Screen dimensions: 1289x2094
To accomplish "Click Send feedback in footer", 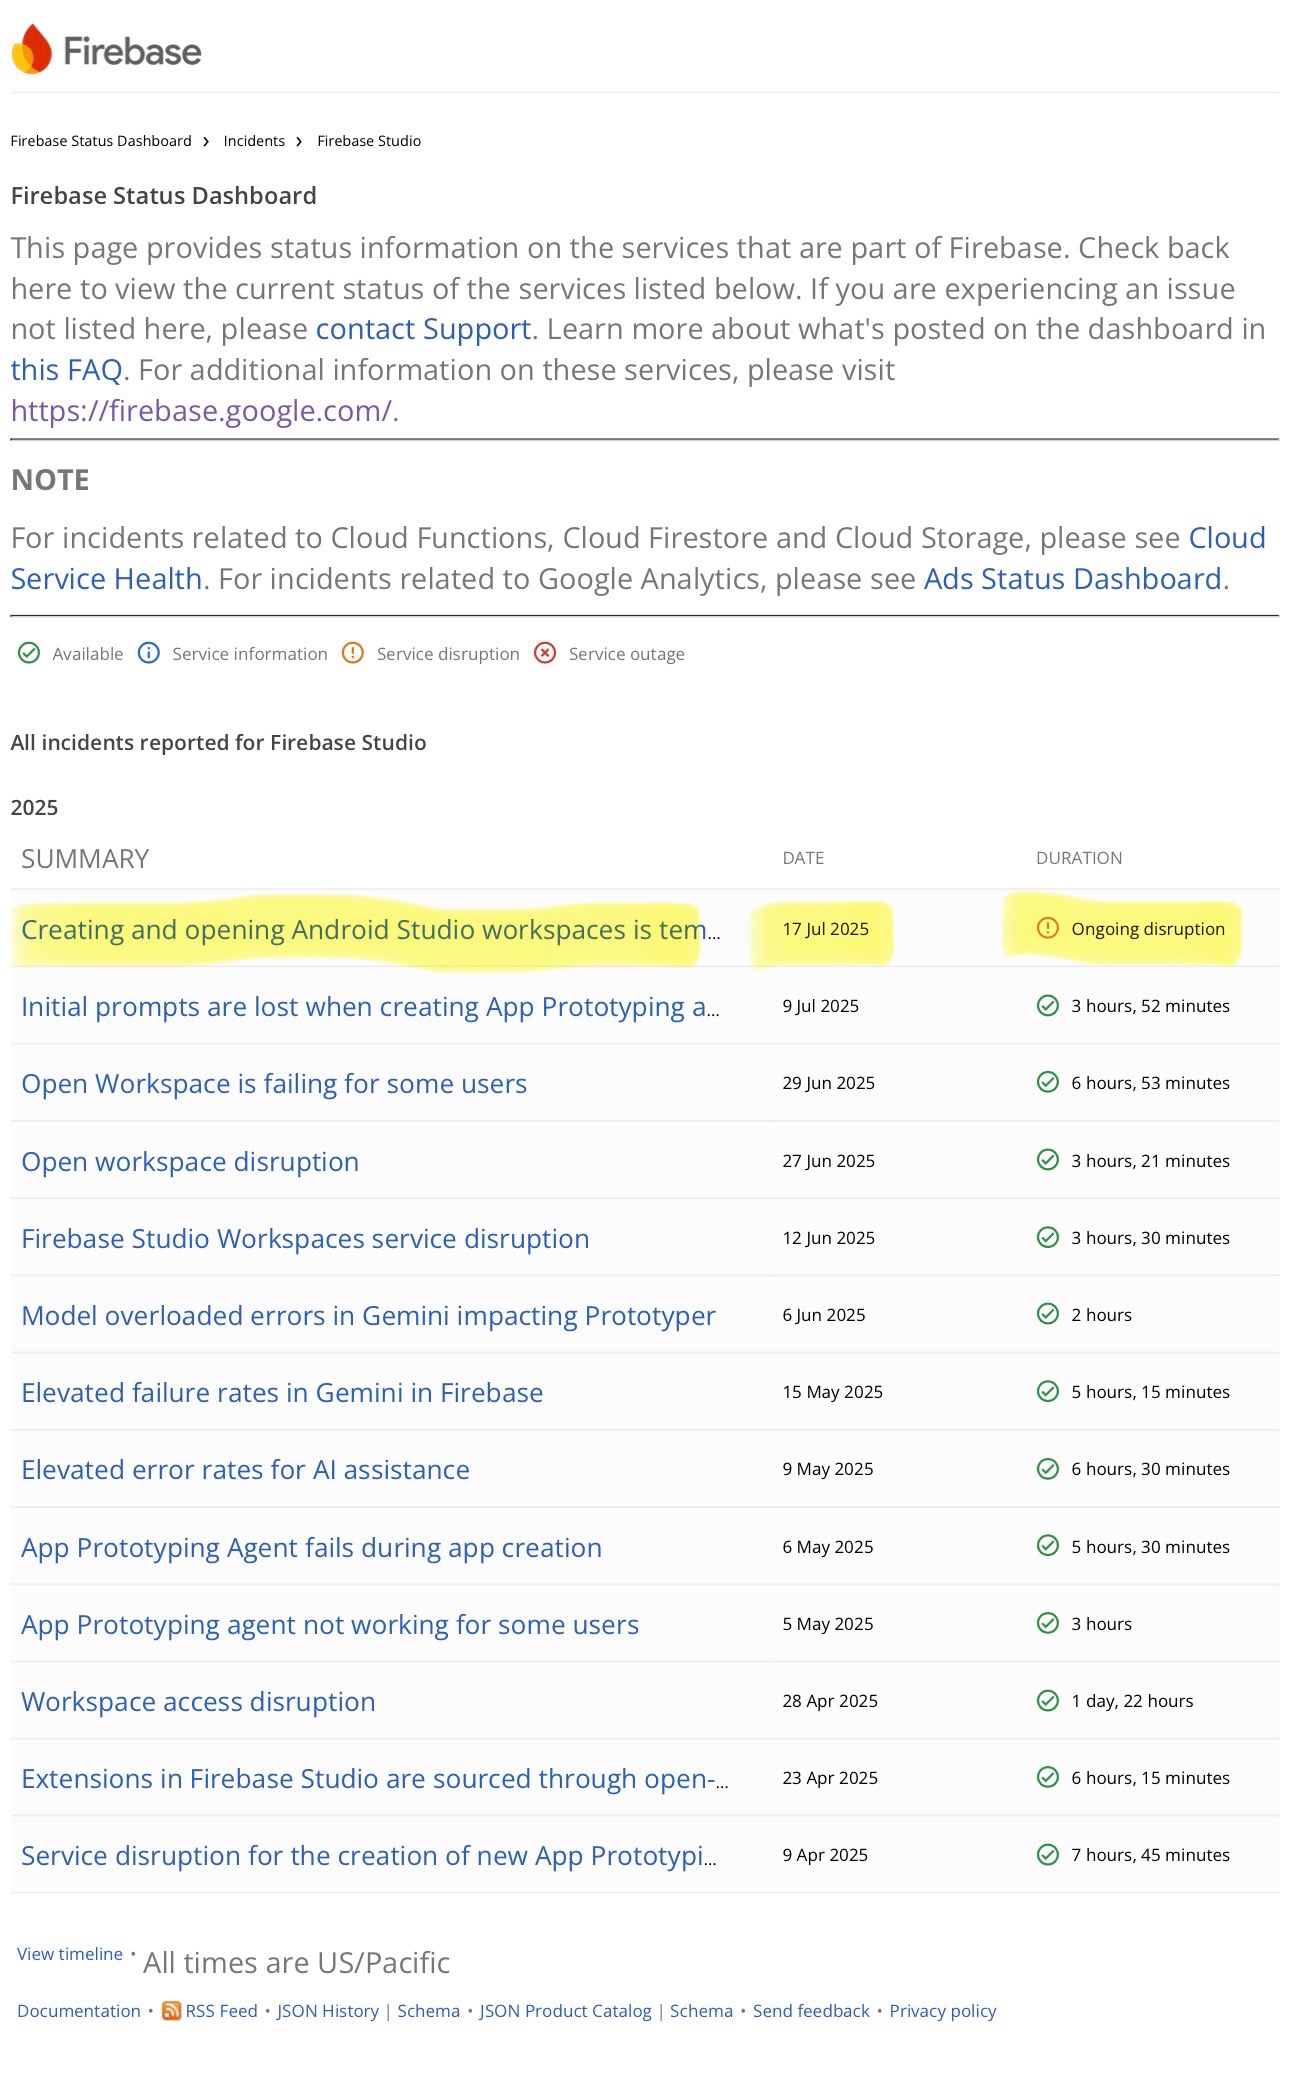I will pos(811,2011).
